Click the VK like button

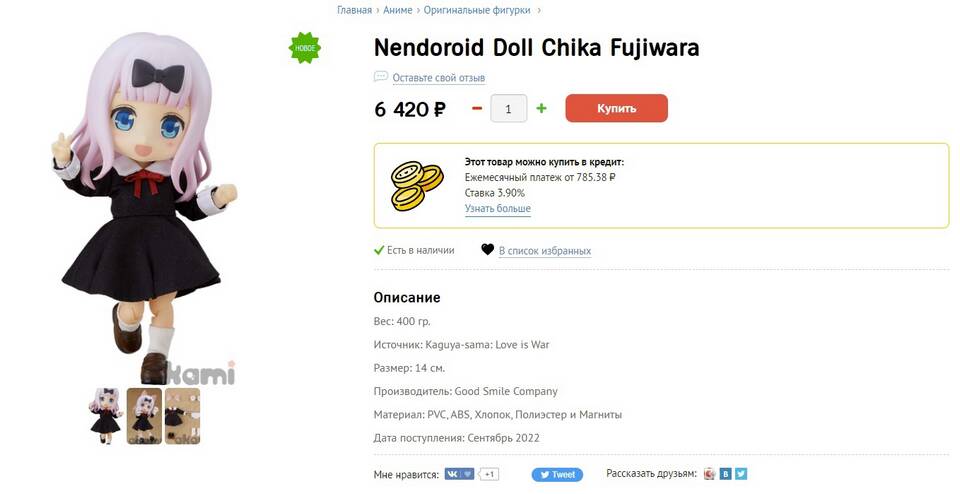coord(459,474)
